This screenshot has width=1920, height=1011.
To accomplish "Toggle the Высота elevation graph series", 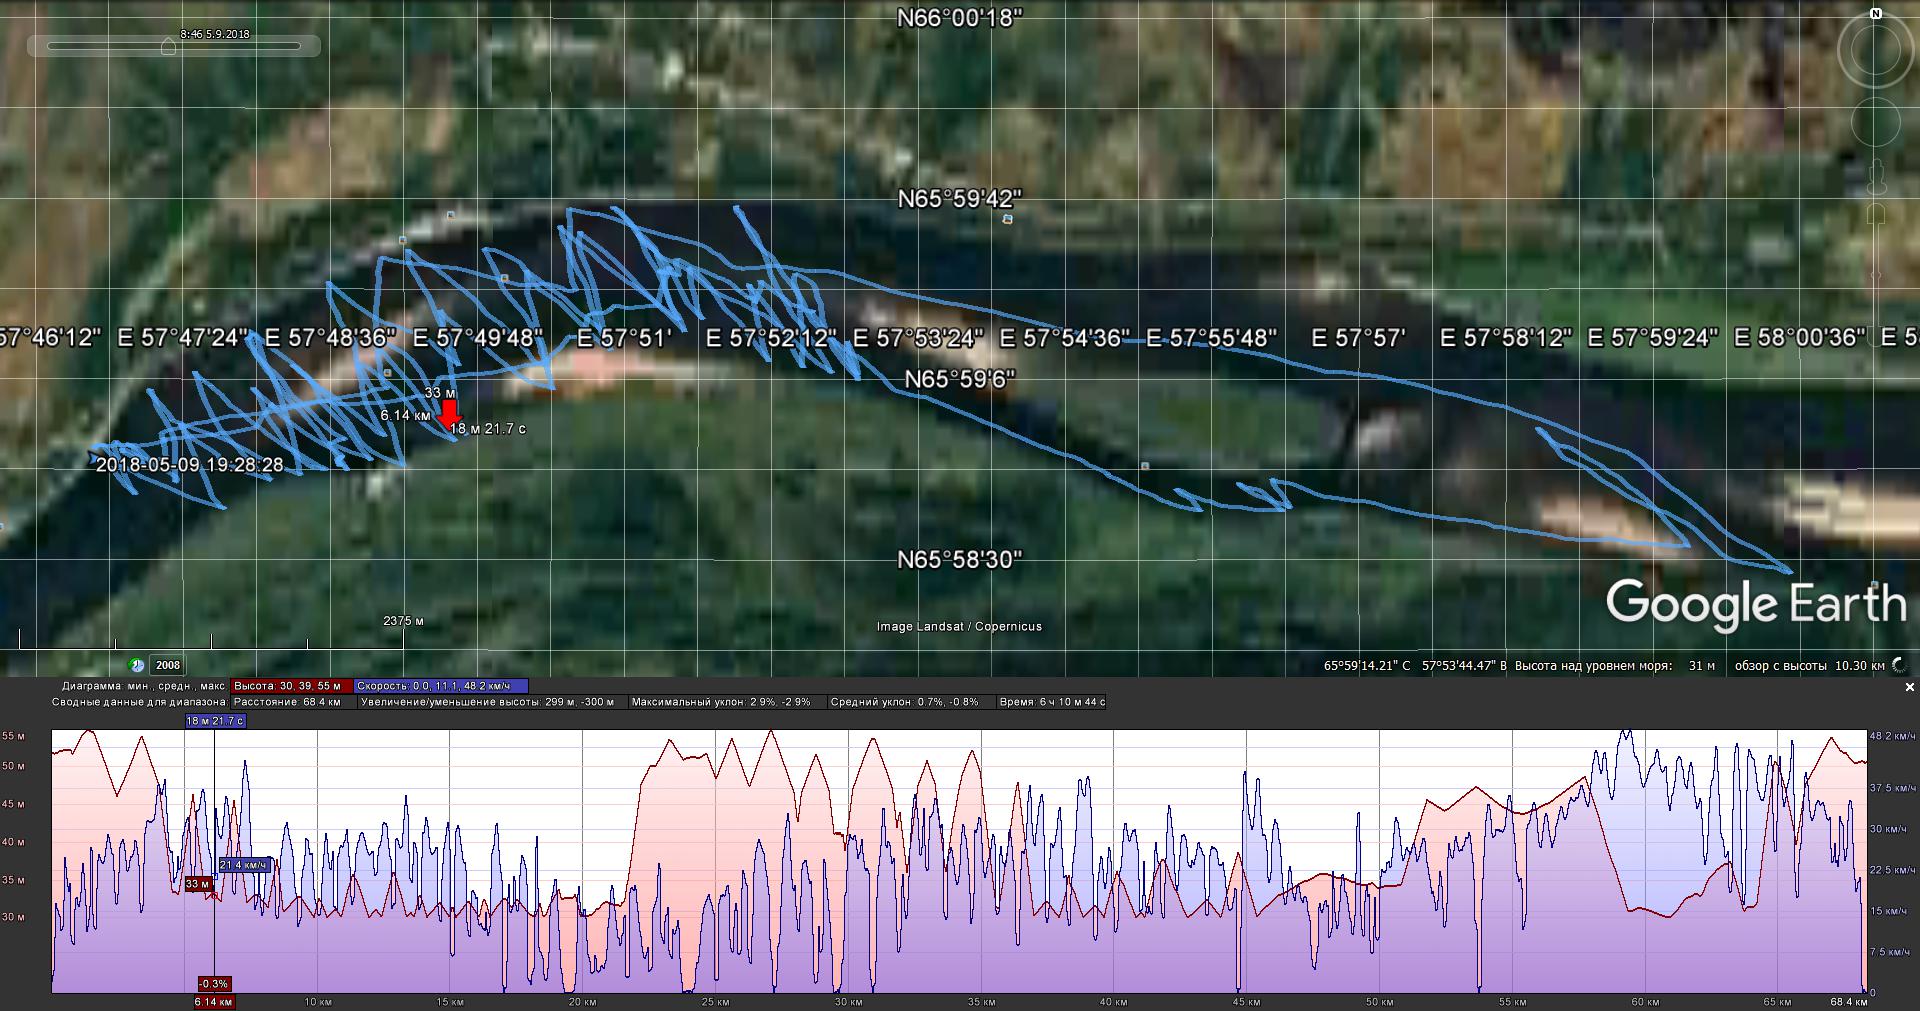I will (291, 686).
